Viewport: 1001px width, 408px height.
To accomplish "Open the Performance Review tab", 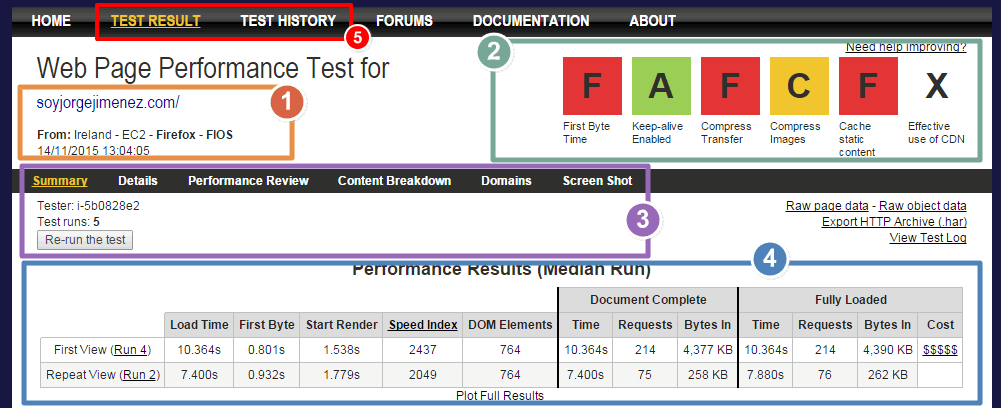I will click(x=248, y=181).
